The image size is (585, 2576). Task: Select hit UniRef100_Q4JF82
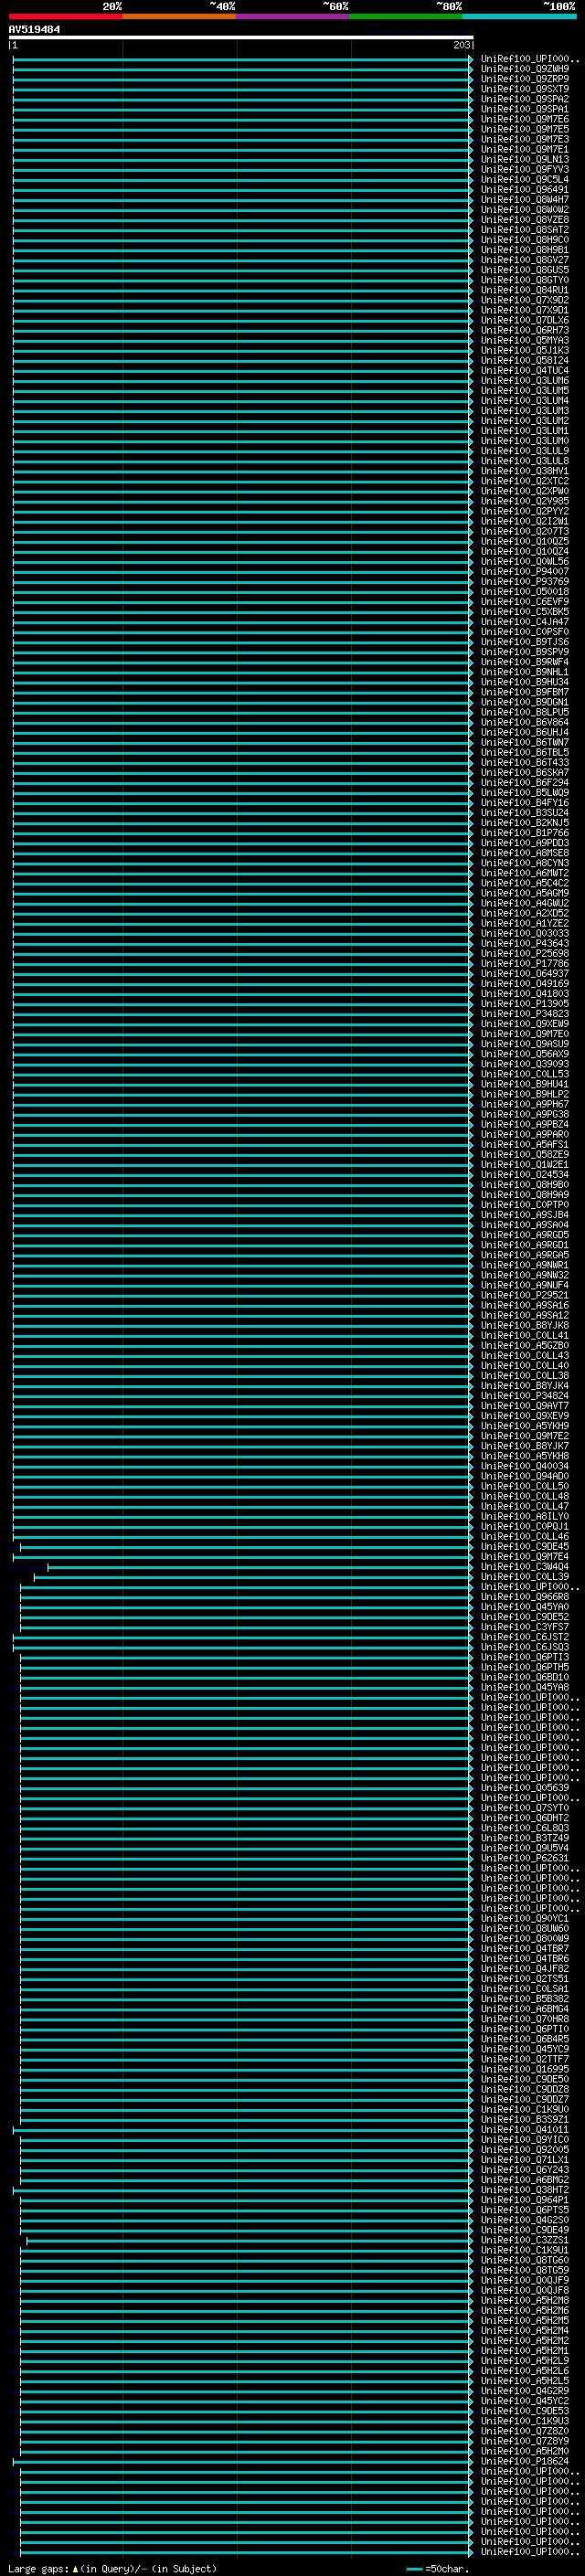pos(525,1968)
